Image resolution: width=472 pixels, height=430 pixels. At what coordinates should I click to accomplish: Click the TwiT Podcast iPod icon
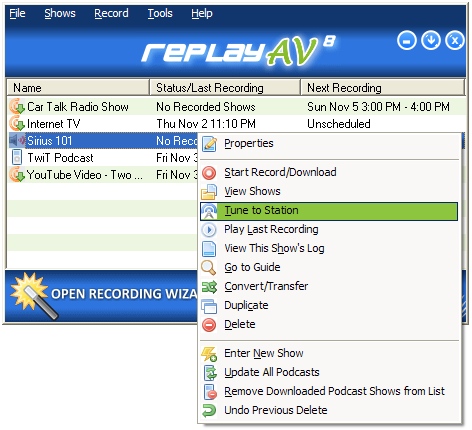click(x=17, y=158)
